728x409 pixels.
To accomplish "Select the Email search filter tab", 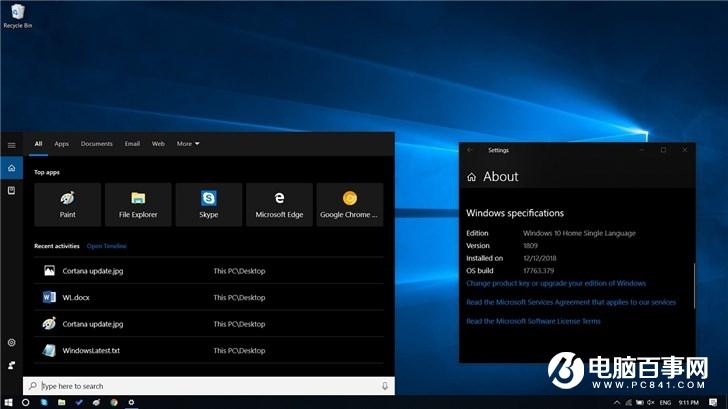I will tap(132, 144).
